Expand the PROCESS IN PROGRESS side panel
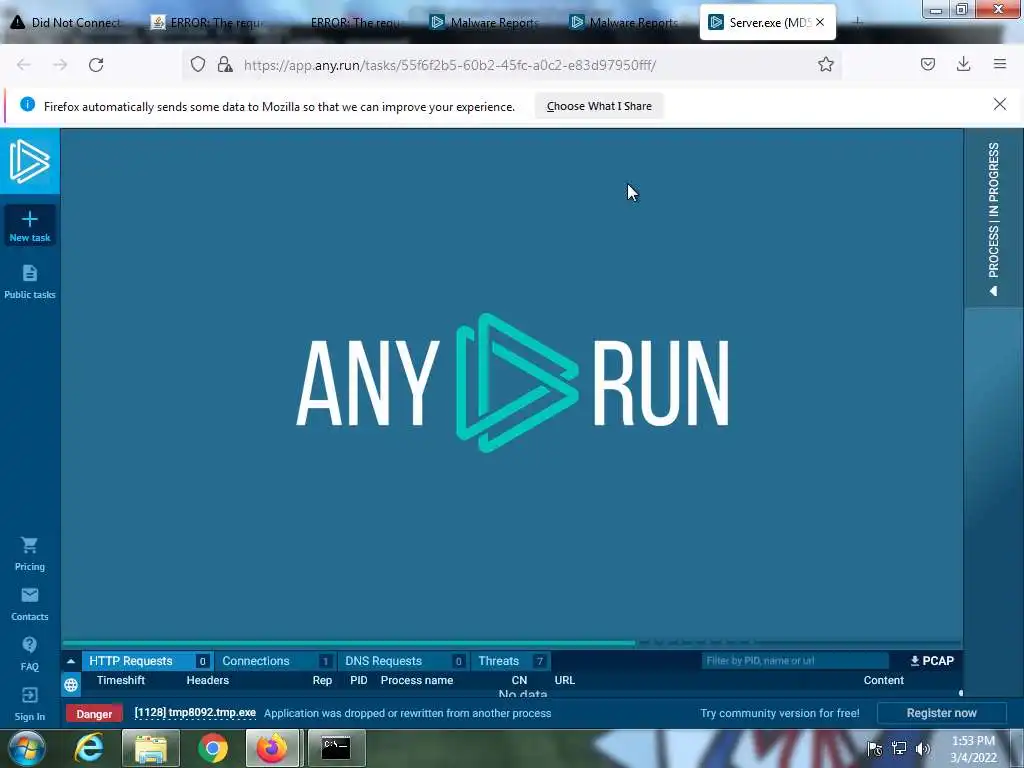Image resolution: width=1024 pixels, height=768 pixels. coord(993,219)
